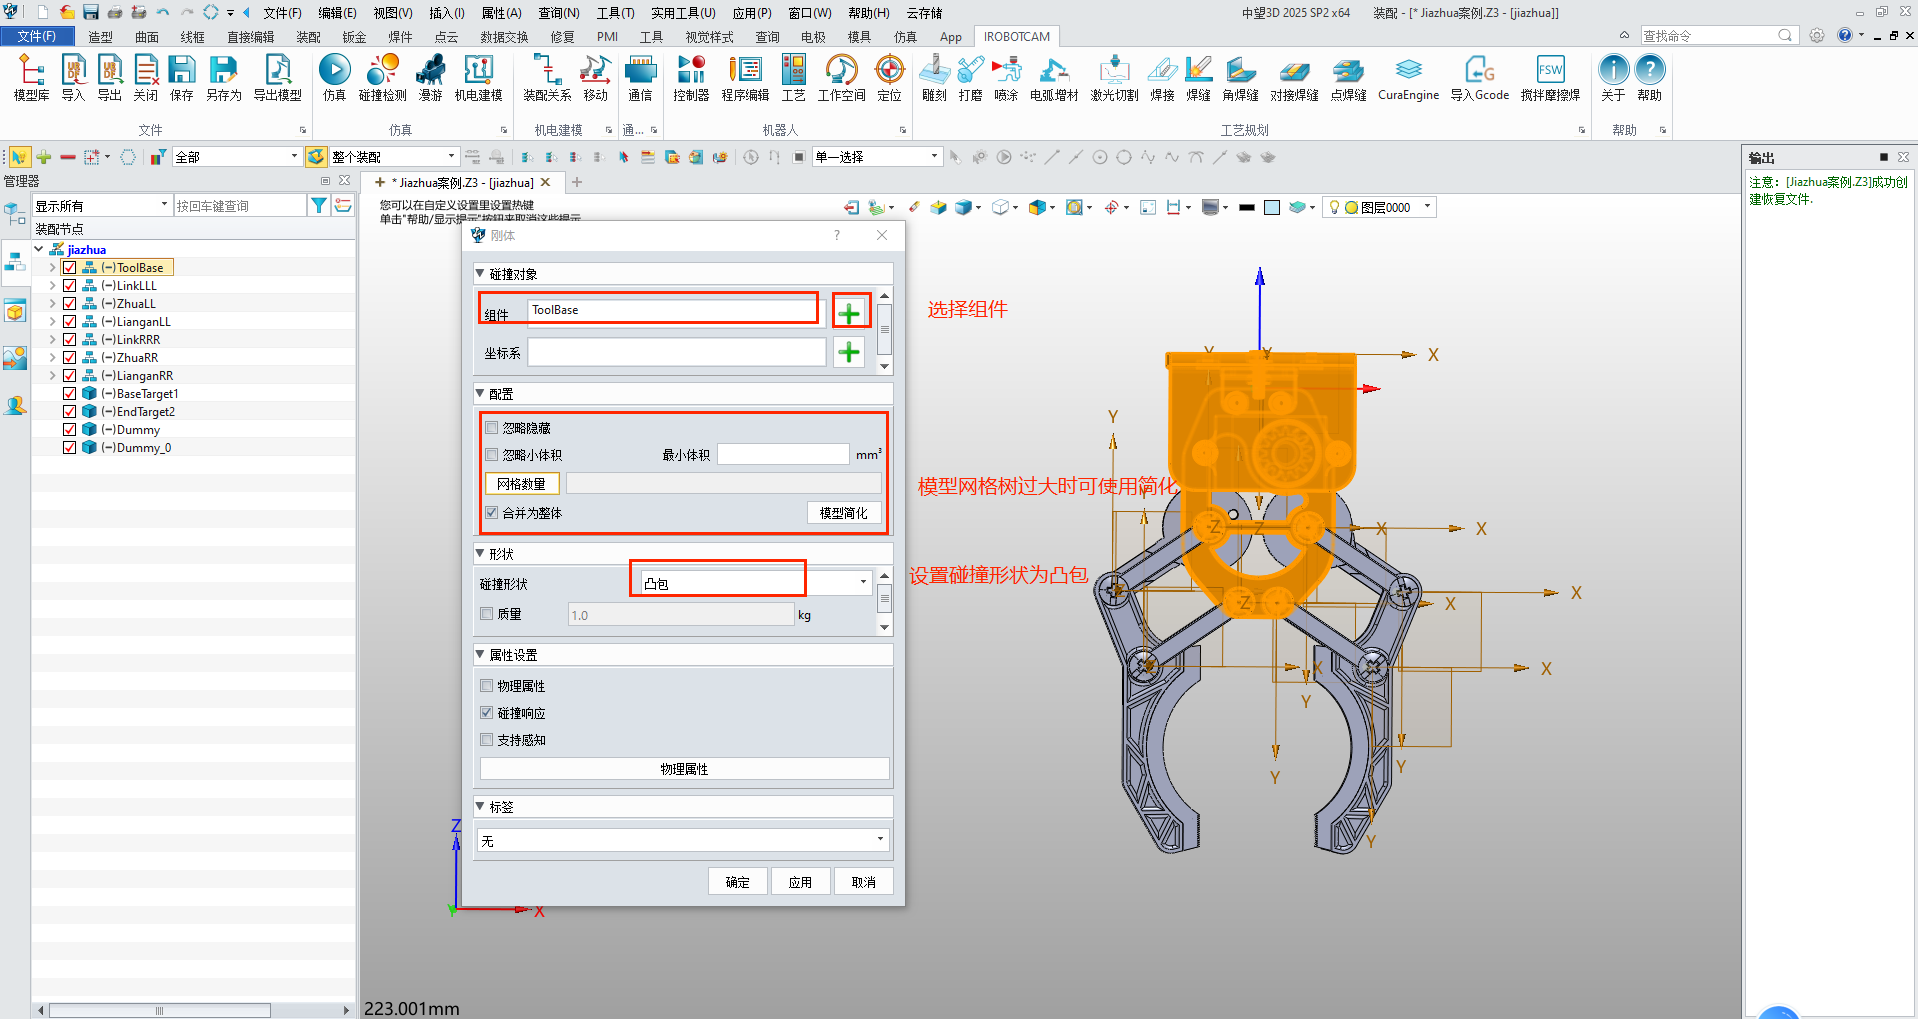The image size is (1918, 1019).
Task: Enable the 忽略隐藏 checkbox
Action: [492, 428]
